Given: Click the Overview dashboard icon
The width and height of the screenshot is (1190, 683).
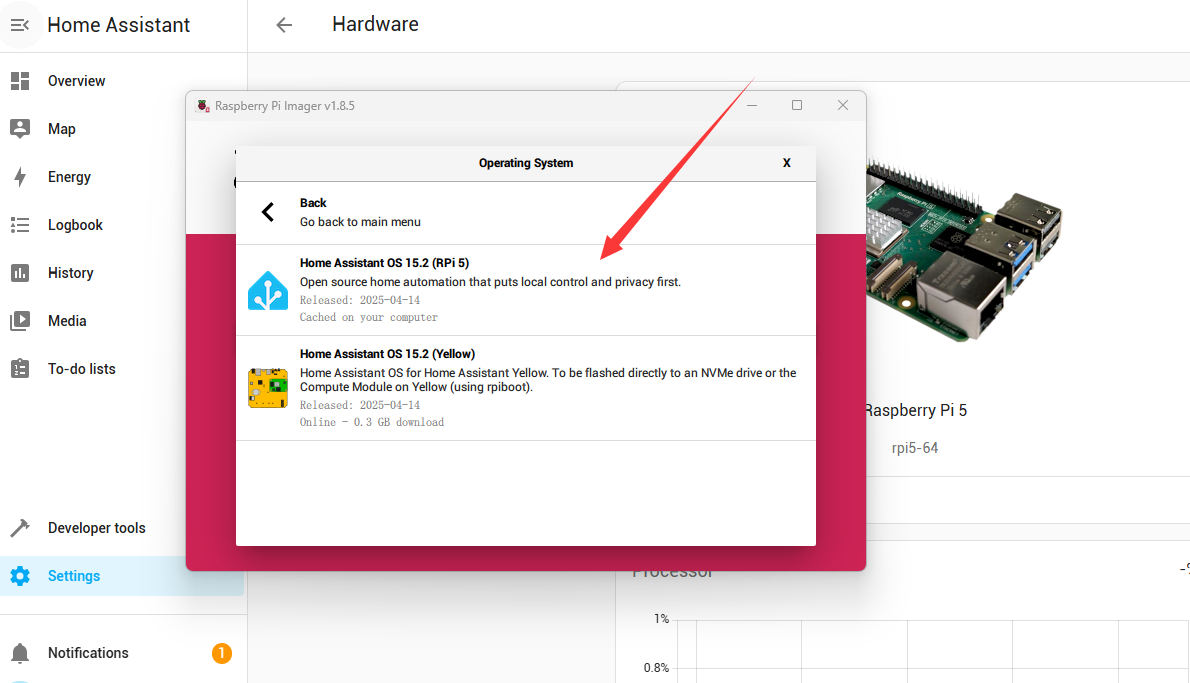Looking at the screenshot, I should (20, 81).
